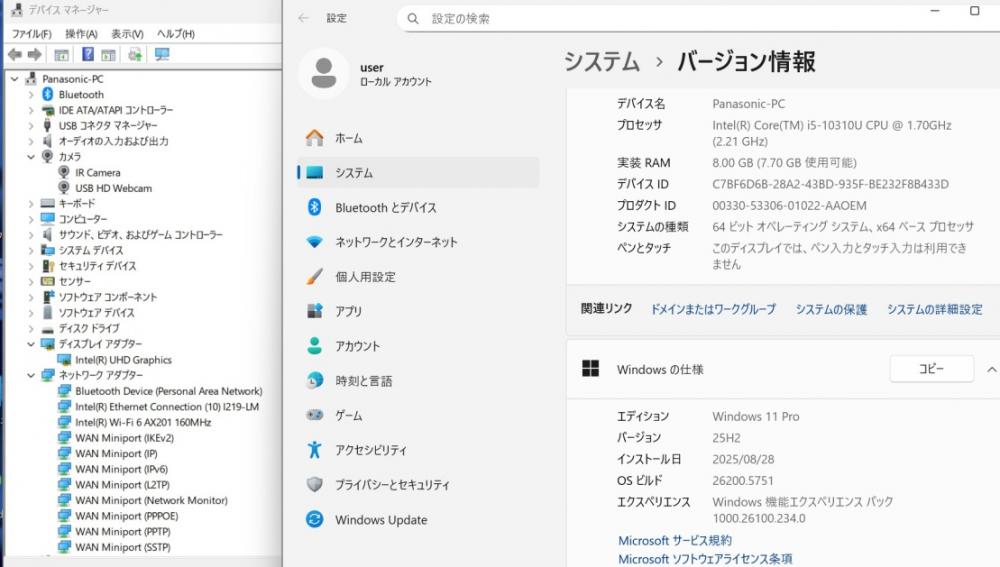Image resolution: width=1000 pixels, height=567 pixels.
Task: Go to ホーム in Settings sidebar
Action: [418, 138]
